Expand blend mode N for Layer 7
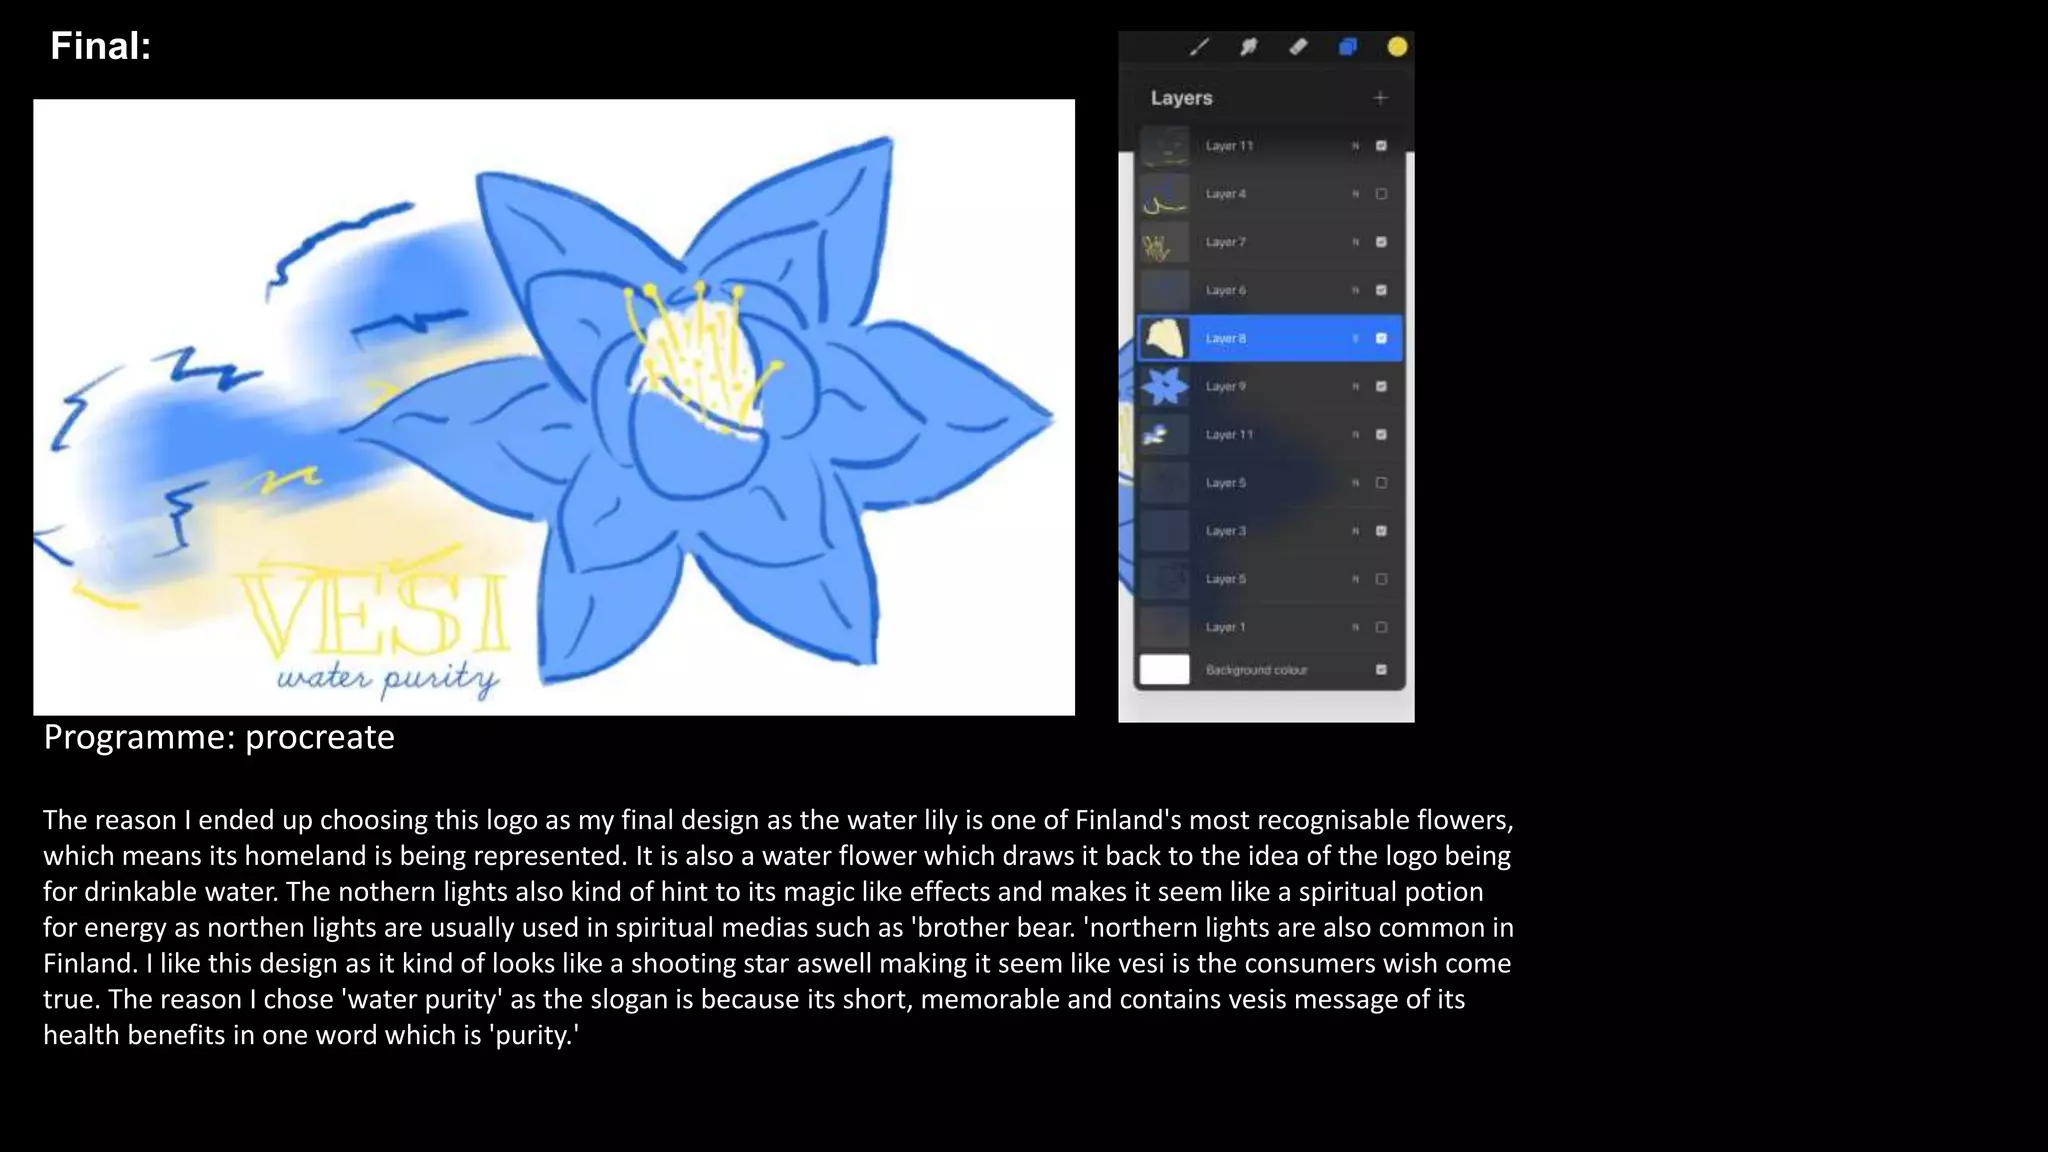The image size is (2048, 1152). [1355, 242]
